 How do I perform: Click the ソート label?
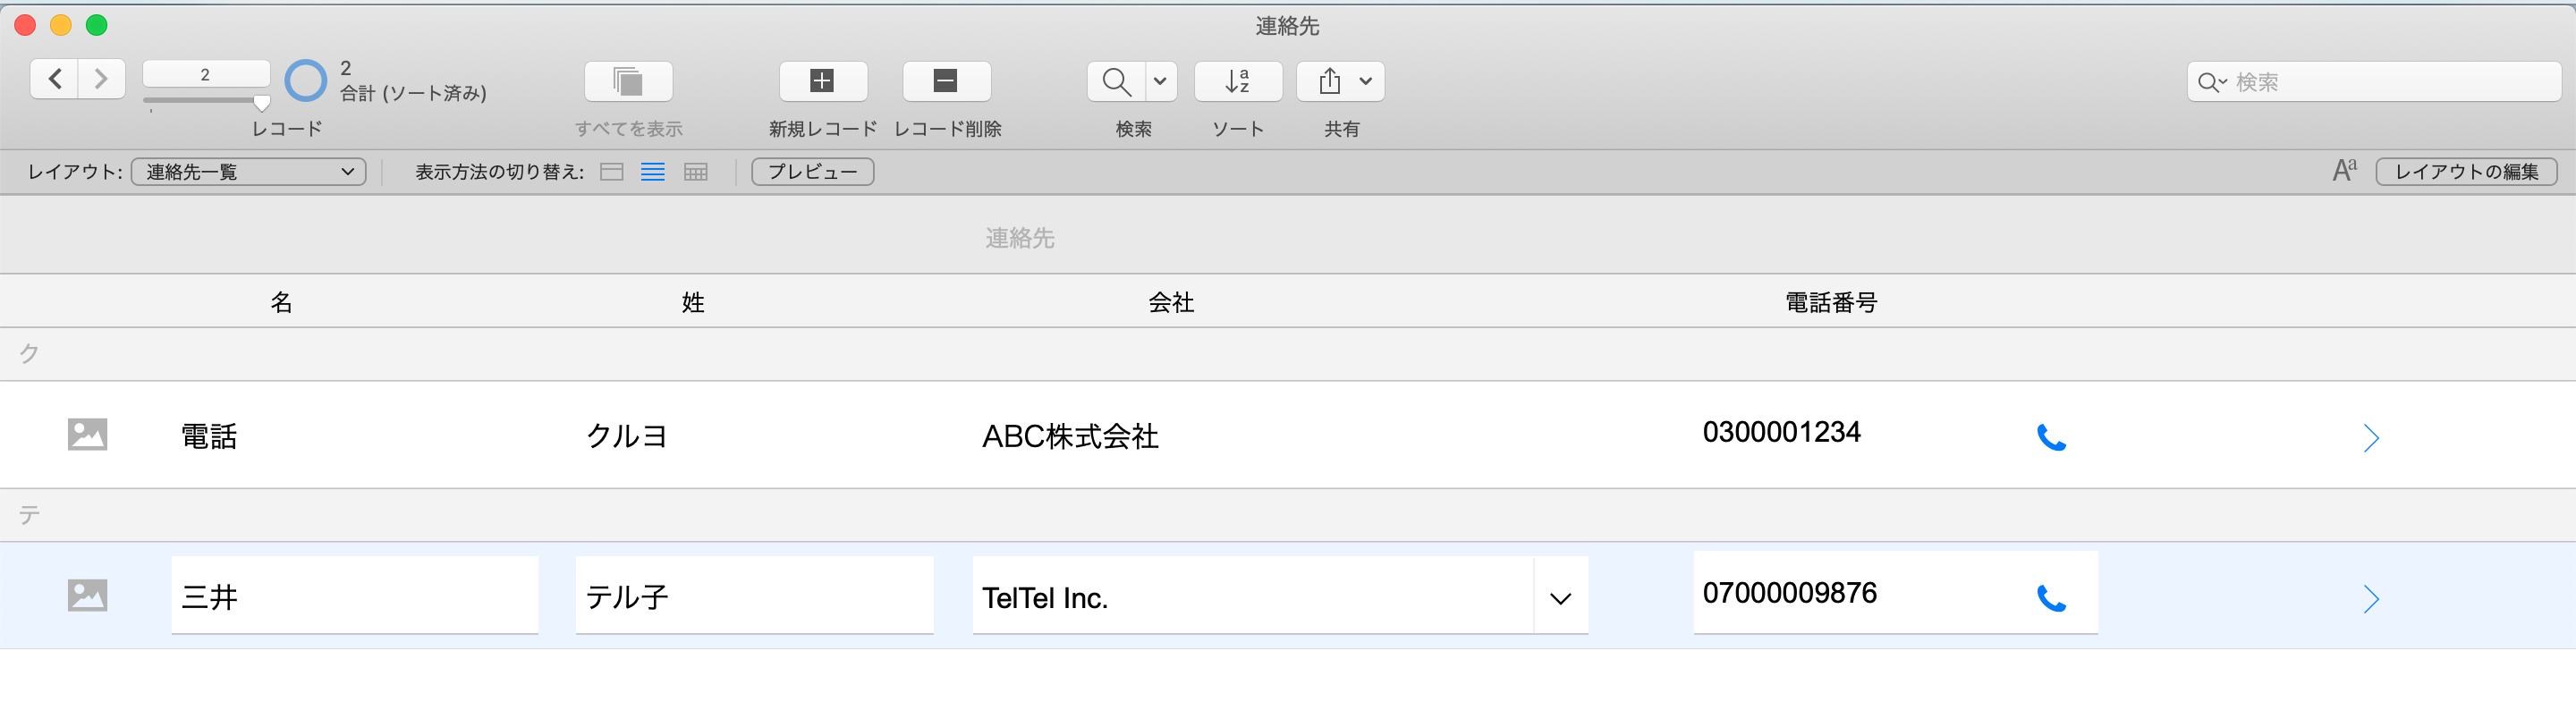pos(1238,129)
